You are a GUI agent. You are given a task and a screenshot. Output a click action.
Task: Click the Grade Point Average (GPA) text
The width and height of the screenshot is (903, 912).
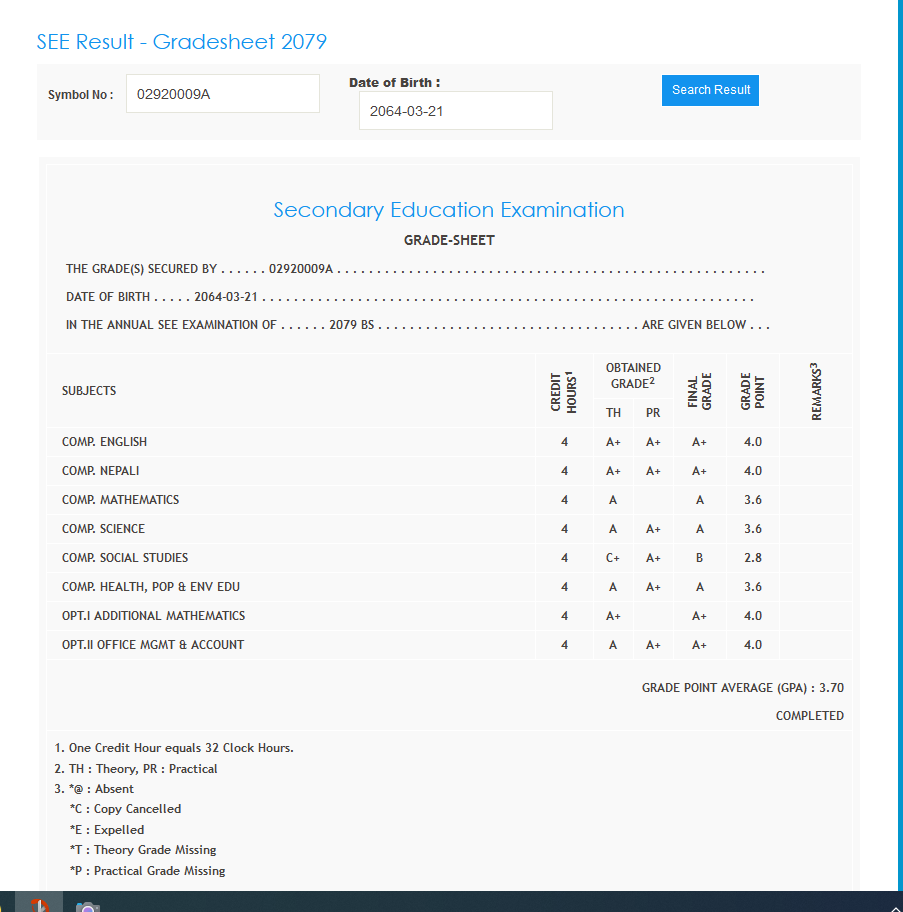tap(742, 688)
